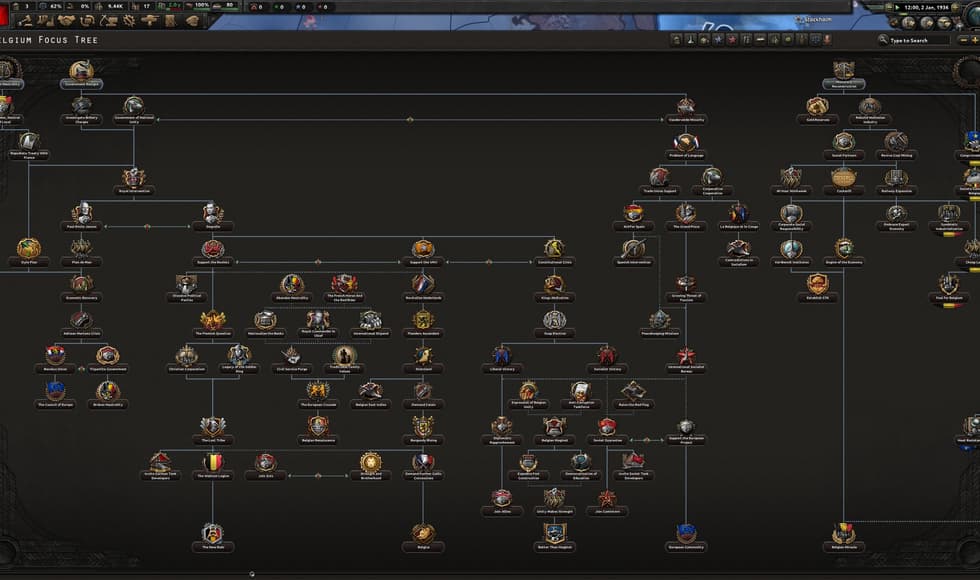Select the Tripartite Government focus

(x=108, y=359)
